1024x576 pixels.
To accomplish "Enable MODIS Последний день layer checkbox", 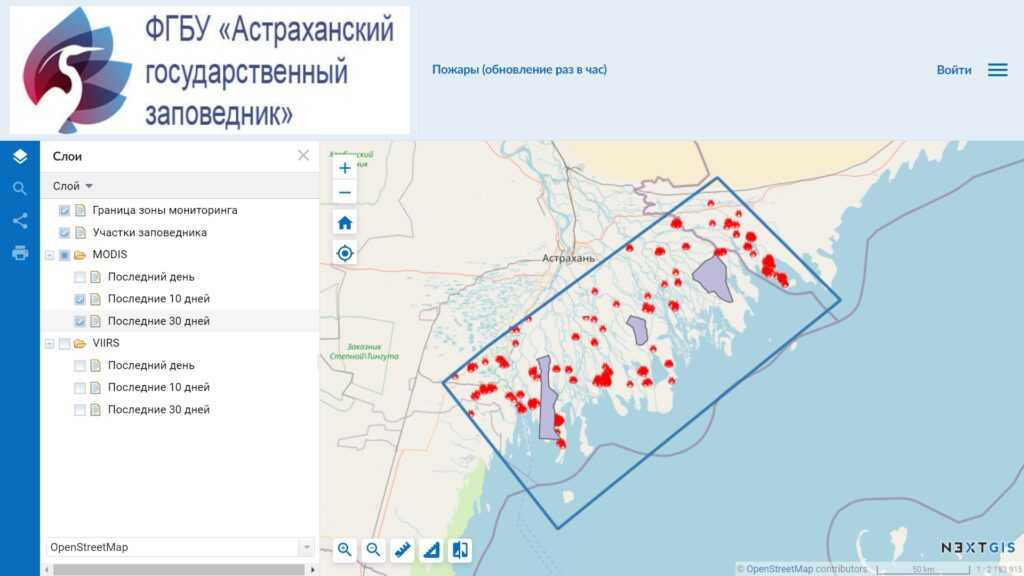I will (x=80, y=277).
